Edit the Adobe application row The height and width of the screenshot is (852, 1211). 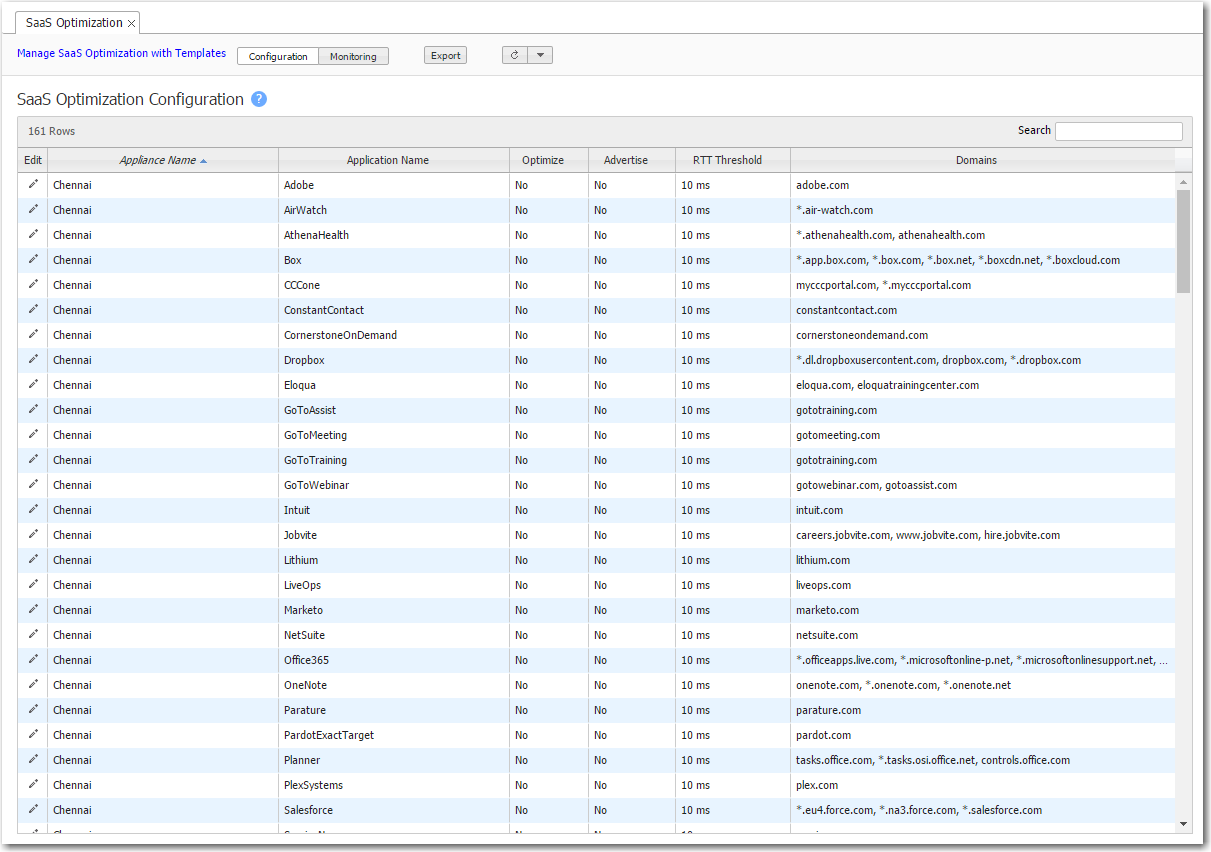point(33,185)
